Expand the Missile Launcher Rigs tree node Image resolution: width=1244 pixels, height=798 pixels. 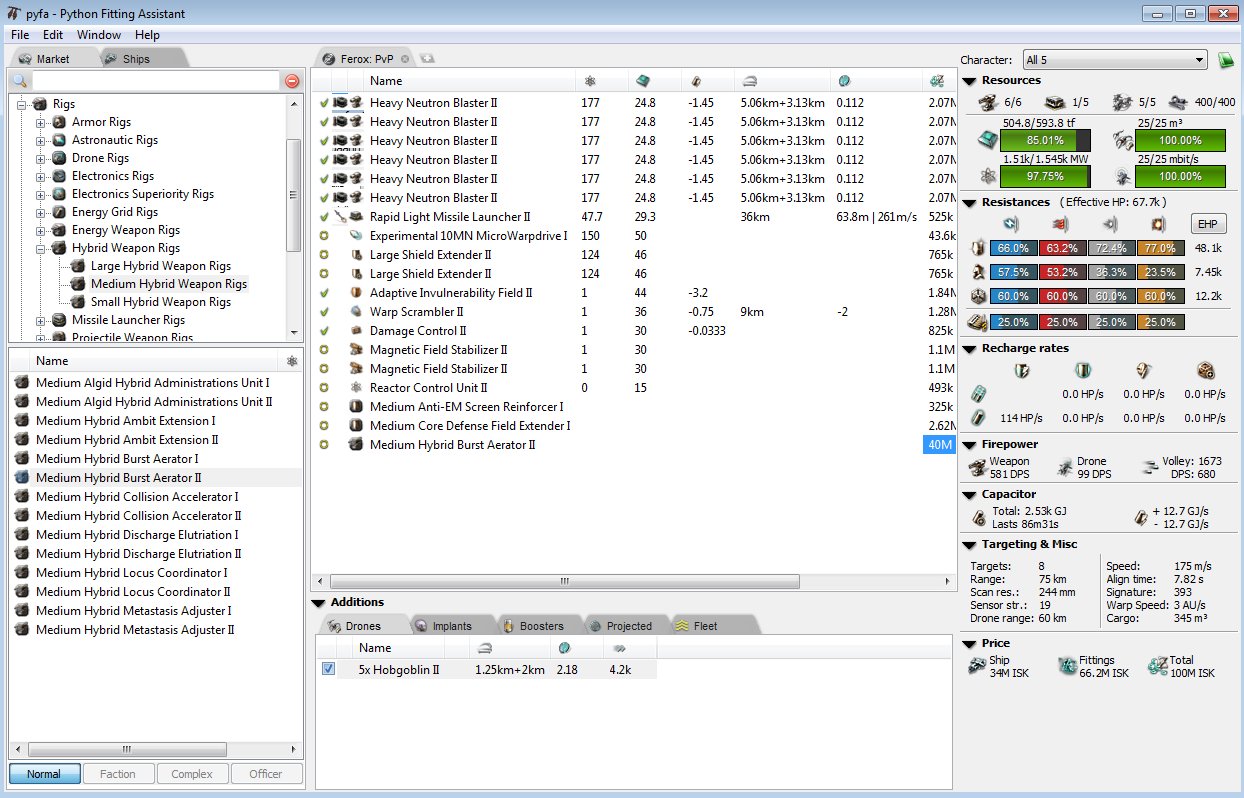click(41, 320)
